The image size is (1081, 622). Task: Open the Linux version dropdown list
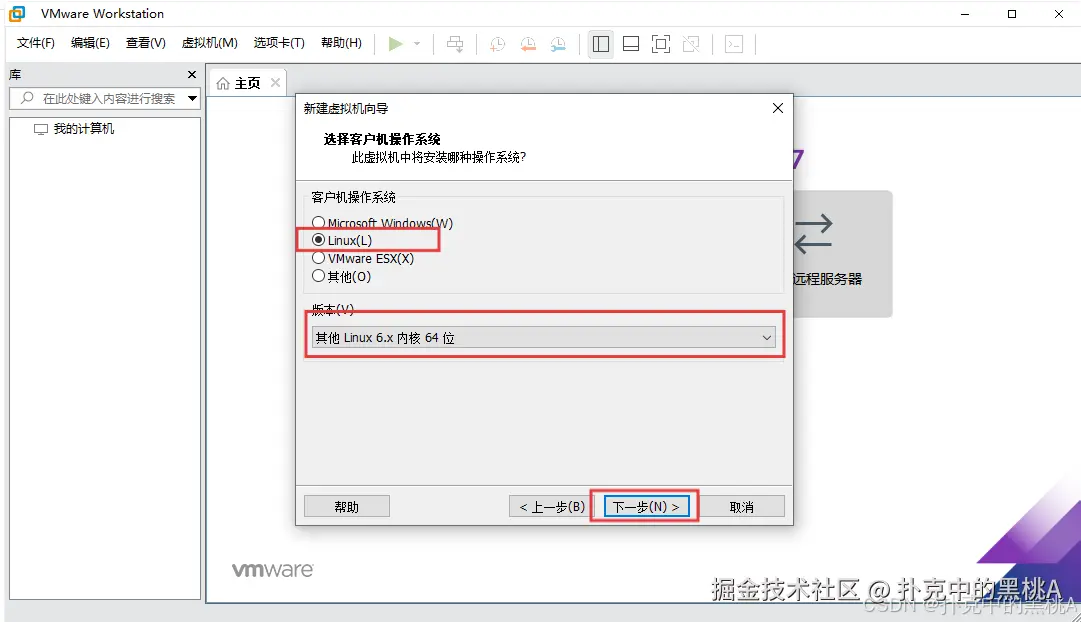coord(767,338)
